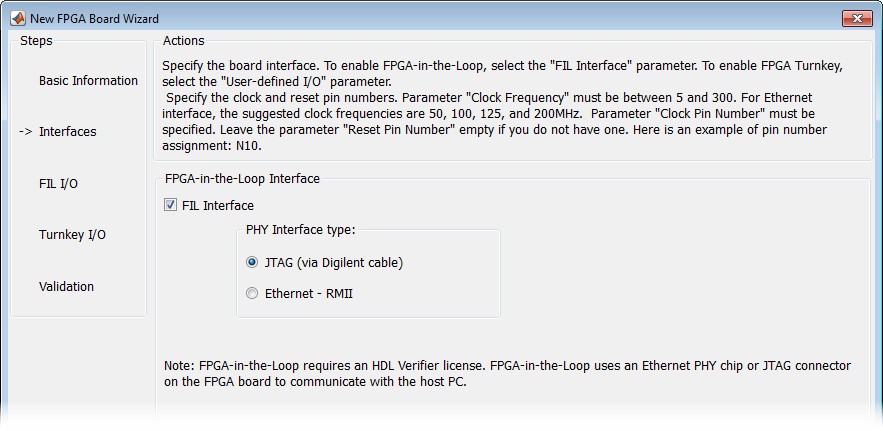
Task: Click the arrow marker beside Interfaces
Action: click(x=26, y=132)
